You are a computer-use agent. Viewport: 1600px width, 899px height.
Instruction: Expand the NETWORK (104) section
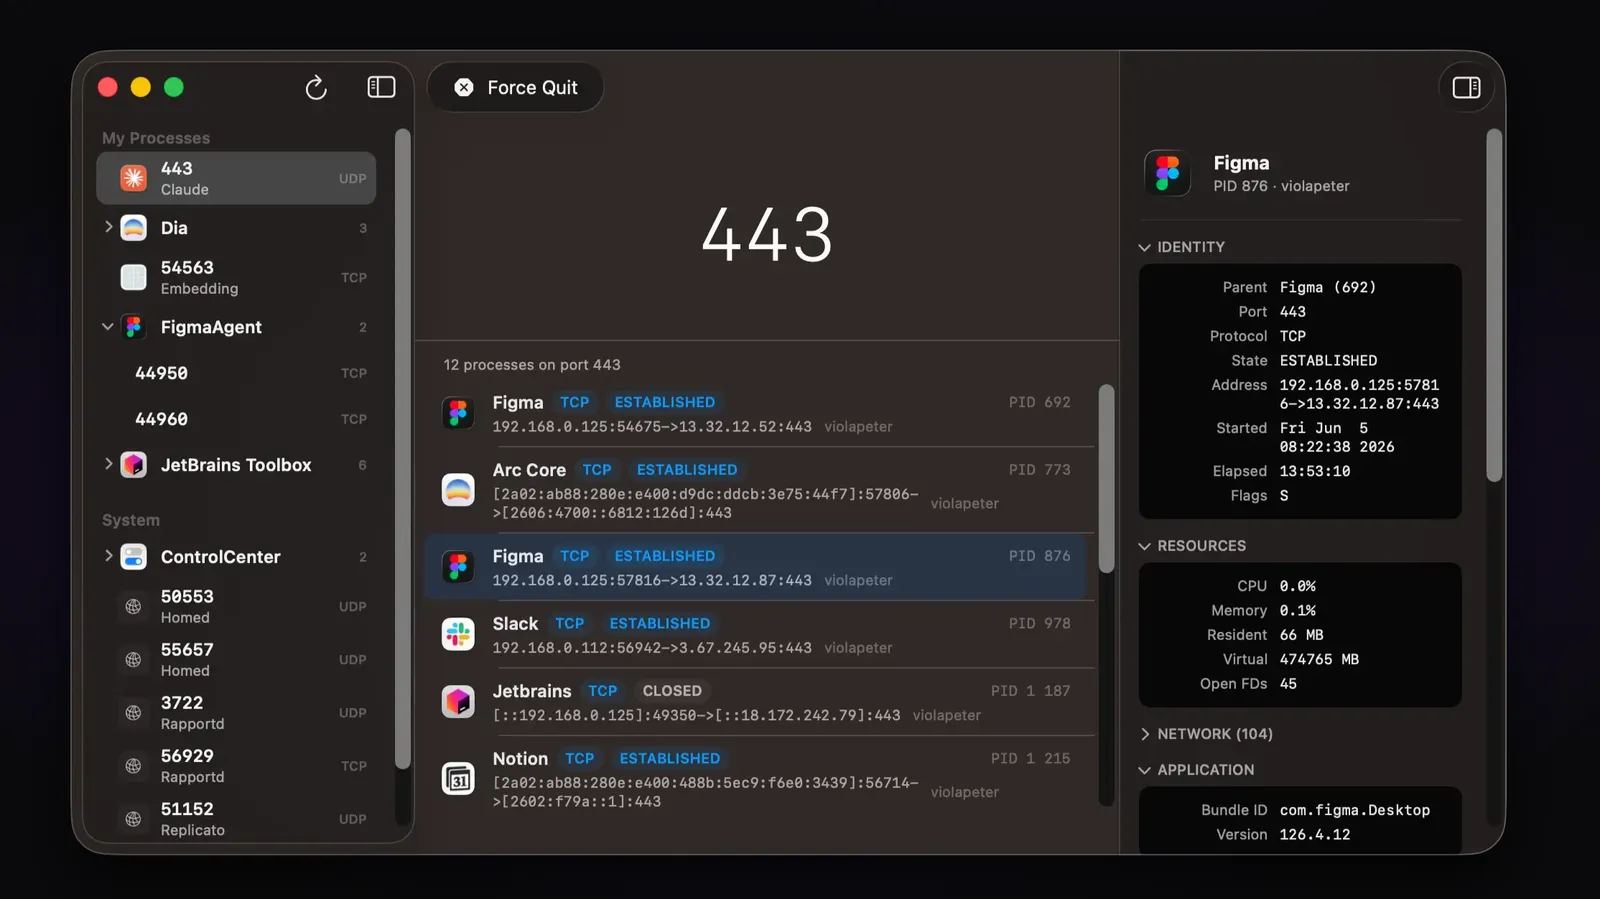pyautogui.click(x=1145, y=734)
